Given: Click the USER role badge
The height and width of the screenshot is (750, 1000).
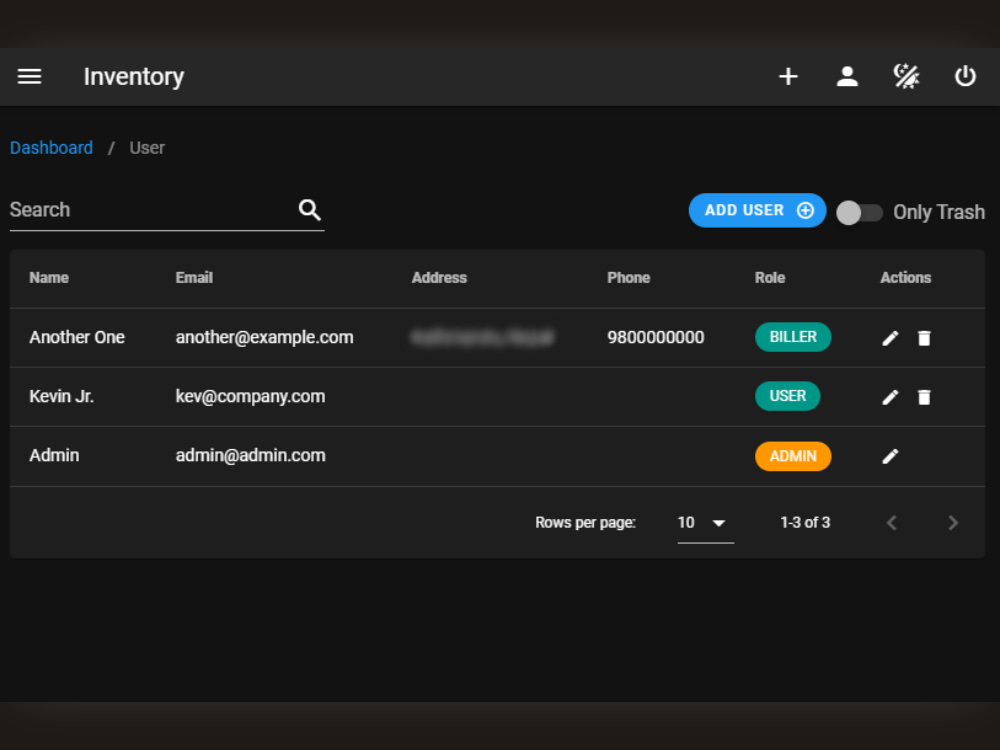Looking at the screenshot, I should (788, 396).
